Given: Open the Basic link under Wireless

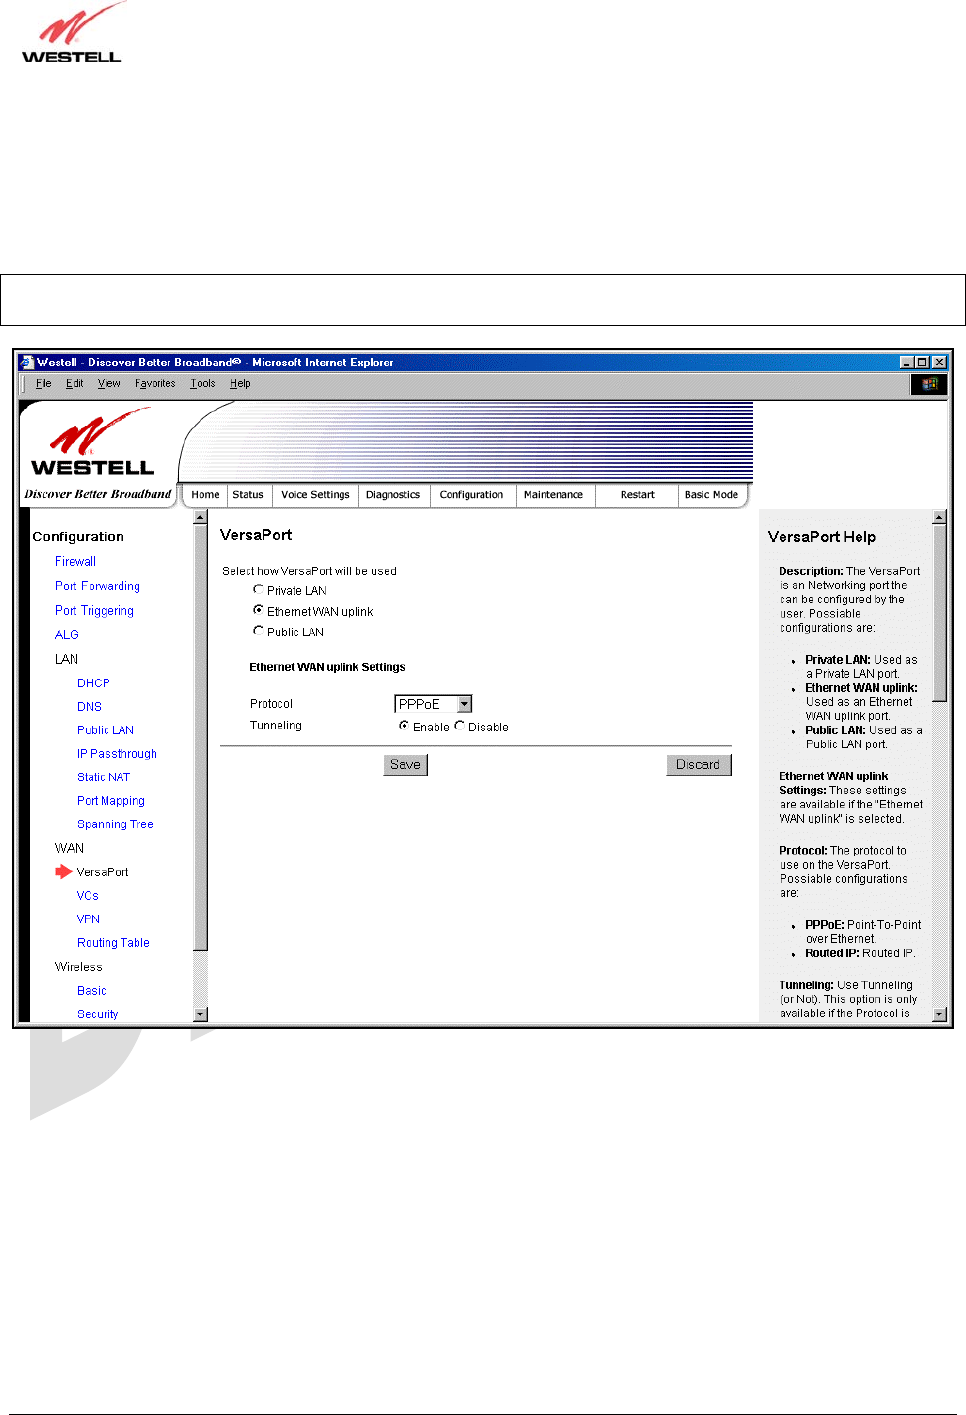Looking at the screenshot, I should tap(91, 991).
